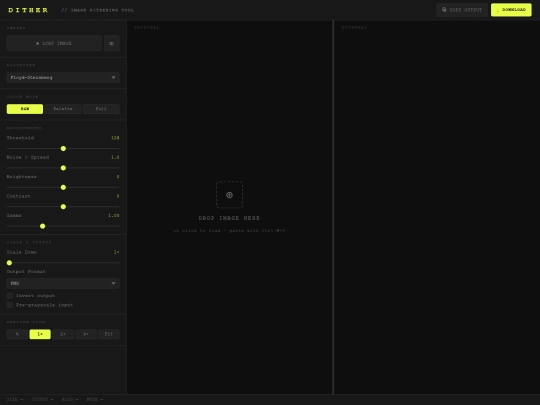Click the Gamma value 1.00

tap(114, 216)
